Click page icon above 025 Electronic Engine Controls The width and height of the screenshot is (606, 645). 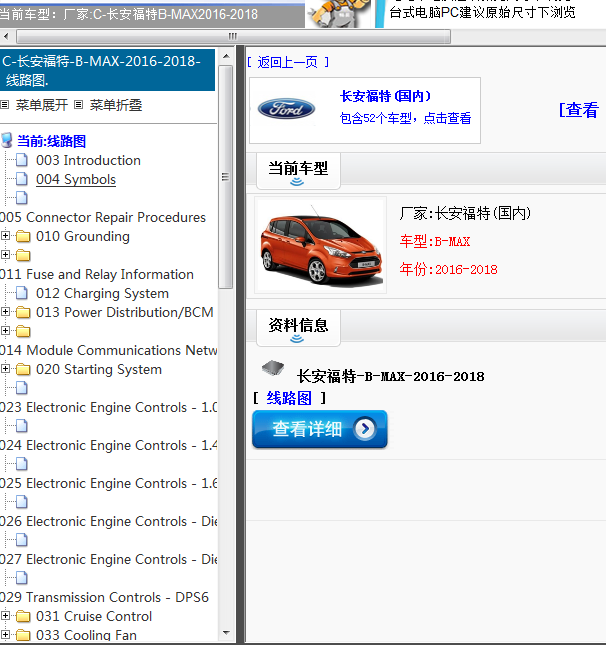(x=22, y=464)
